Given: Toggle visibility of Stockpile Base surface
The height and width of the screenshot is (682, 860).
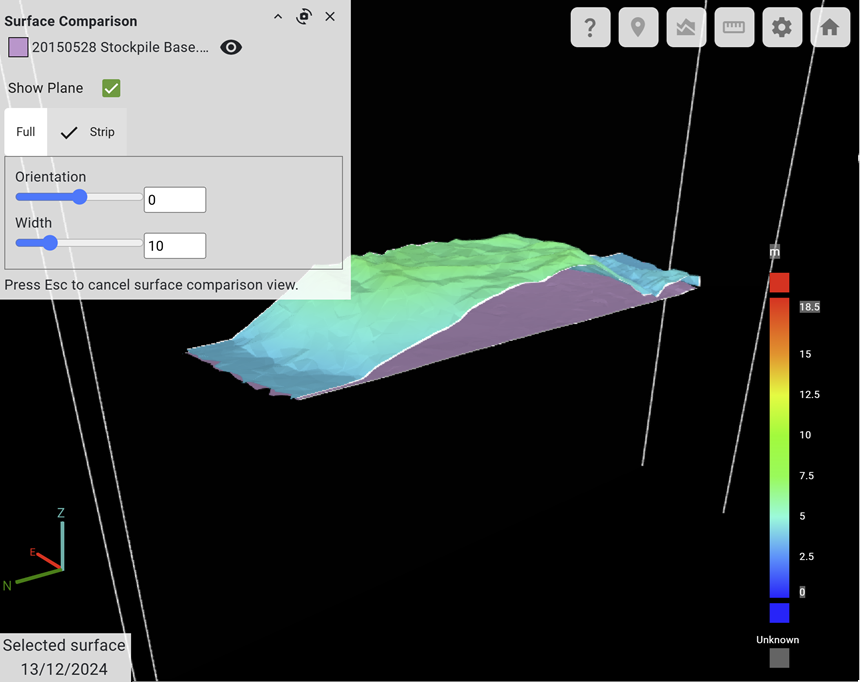Looking at the screenshot, I should click(231, 47).
